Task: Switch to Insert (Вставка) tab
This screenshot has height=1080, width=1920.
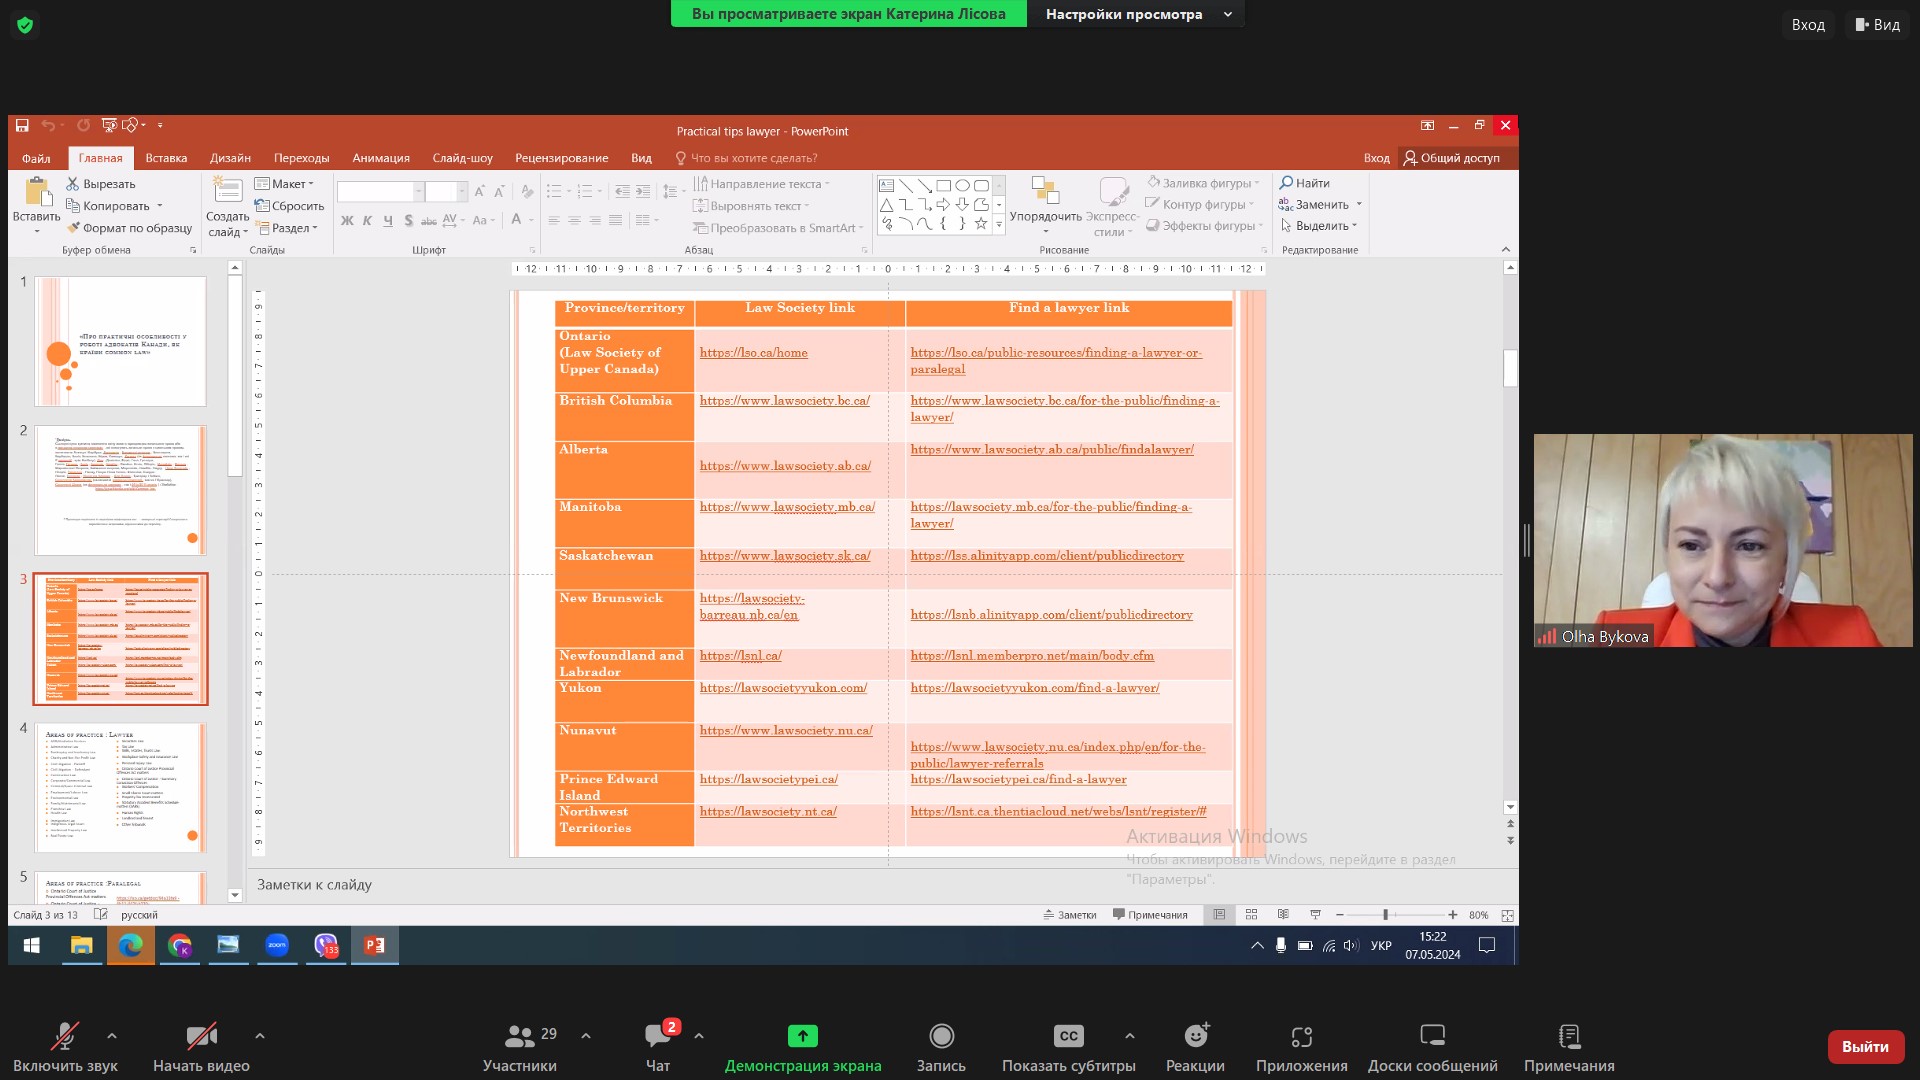Action: (166, 158)
